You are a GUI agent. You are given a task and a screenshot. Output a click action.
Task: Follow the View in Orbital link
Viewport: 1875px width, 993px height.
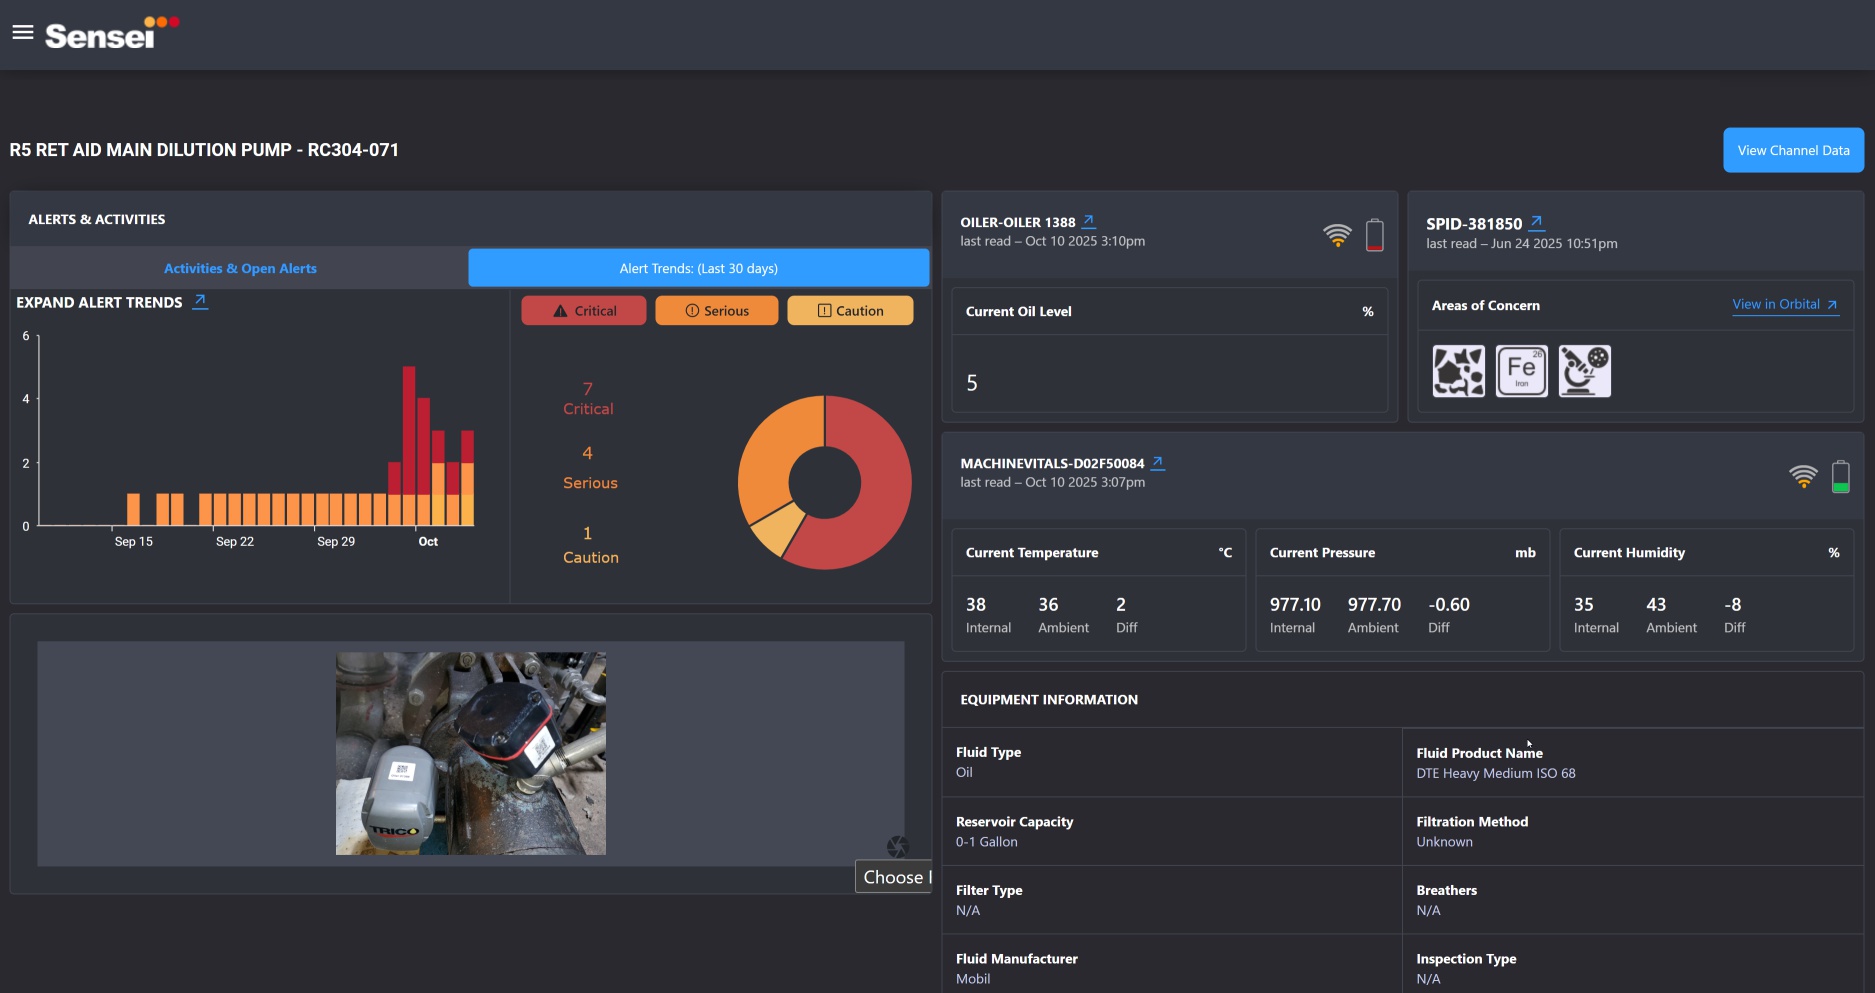point(1784,305)
